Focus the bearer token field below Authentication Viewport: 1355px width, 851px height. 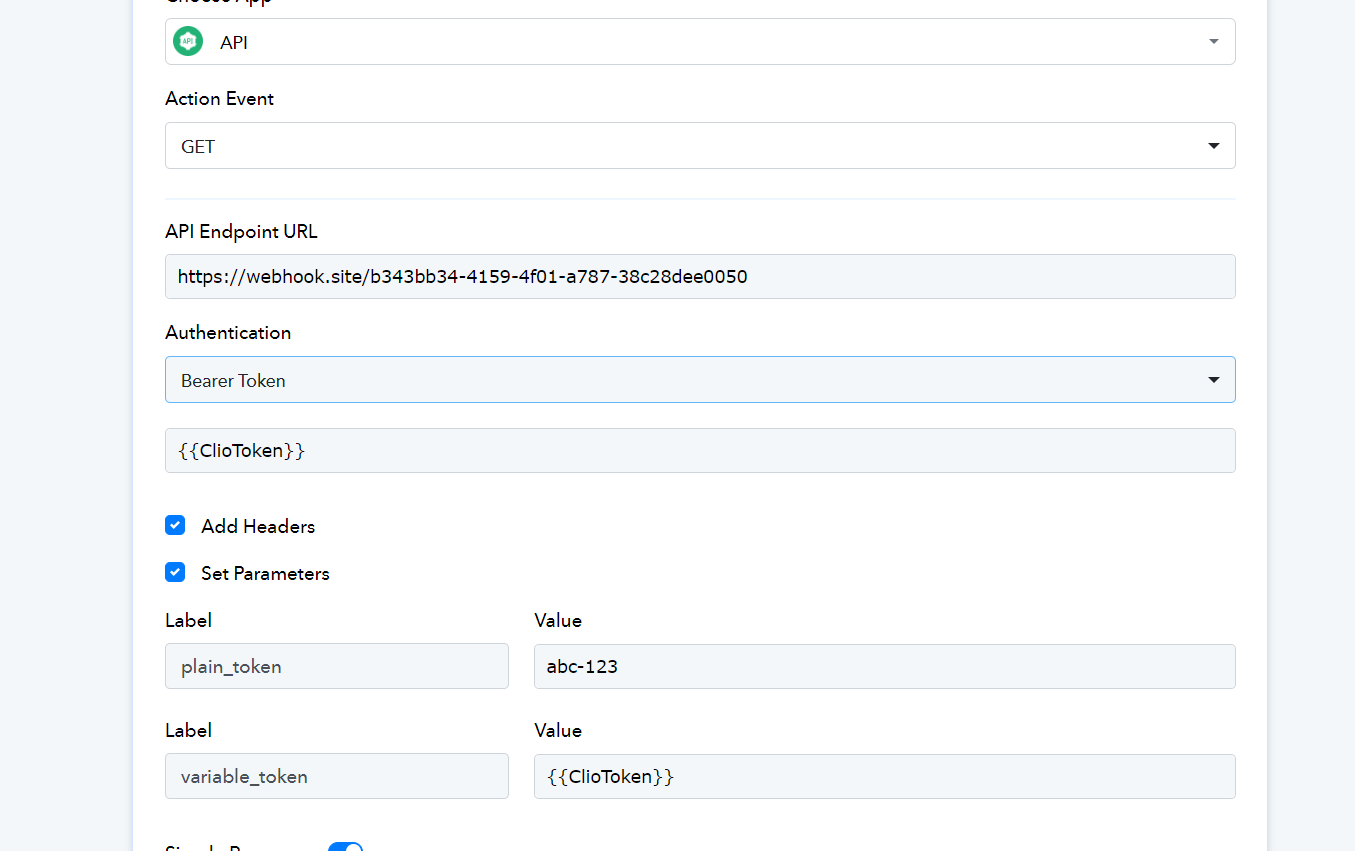tap(700, 451)
